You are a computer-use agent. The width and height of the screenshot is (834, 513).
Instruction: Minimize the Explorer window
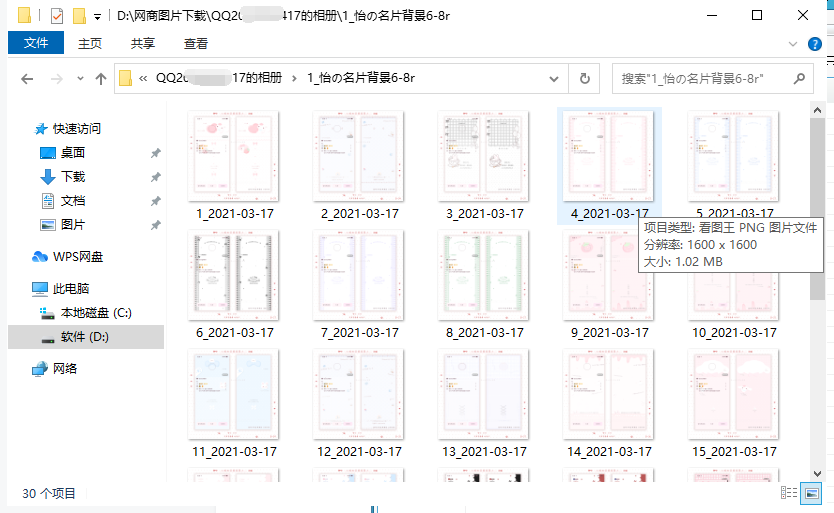point(712,15)
